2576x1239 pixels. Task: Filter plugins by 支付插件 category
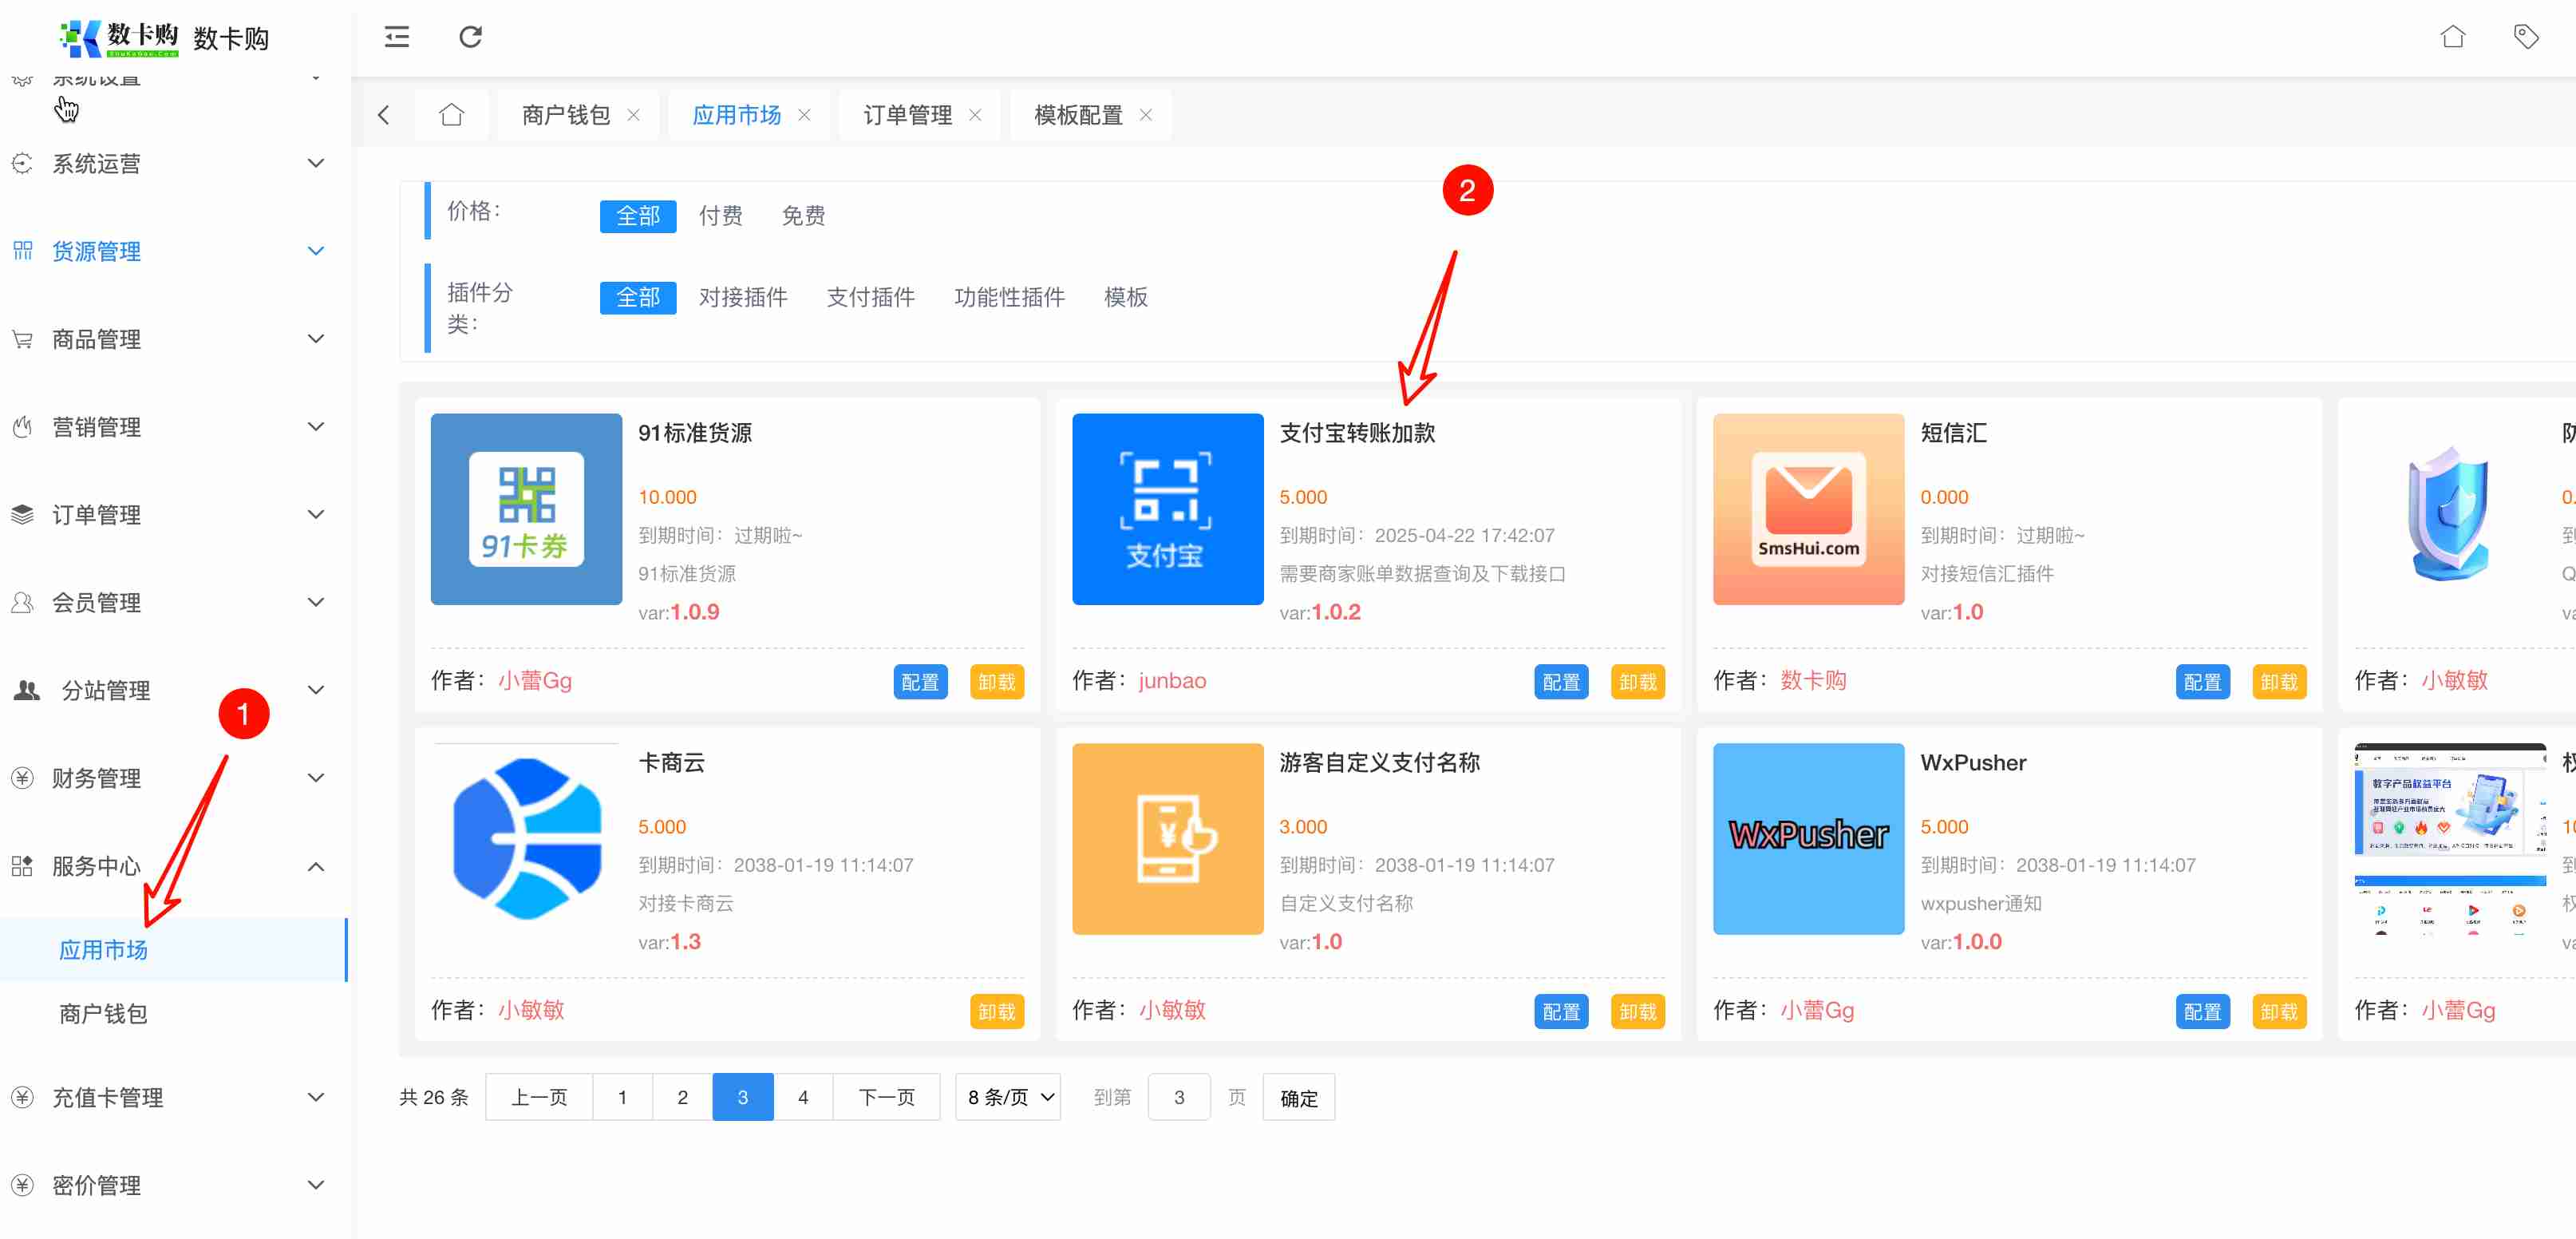870,297
